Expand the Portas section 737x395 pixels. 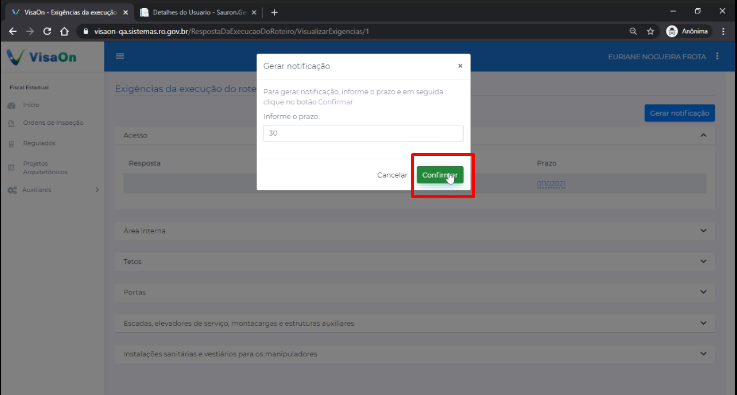(415, 292)
